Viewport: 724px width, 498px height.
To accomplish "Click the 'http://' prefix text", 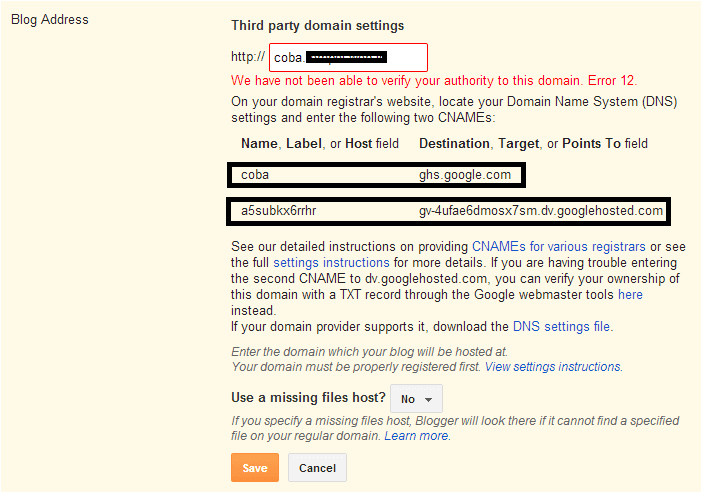I will pyautogui.click(x=248, y=57).
